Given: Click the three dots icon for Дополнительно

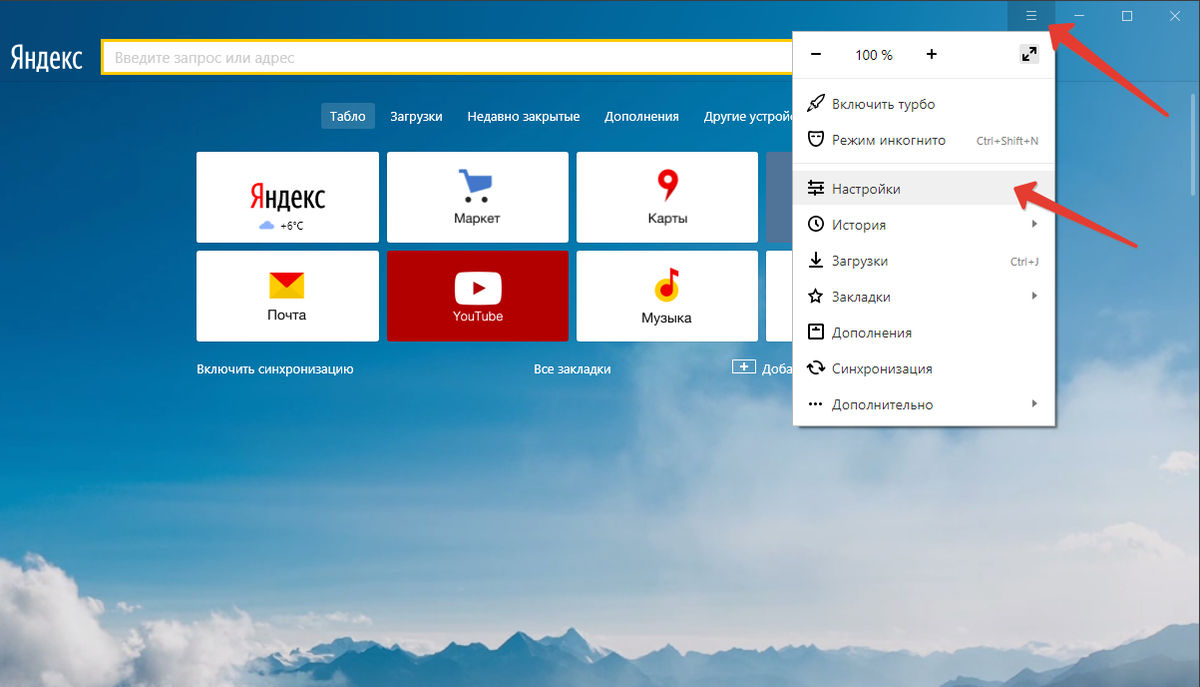Looking at the screenshot, I should tap(816, 404).
